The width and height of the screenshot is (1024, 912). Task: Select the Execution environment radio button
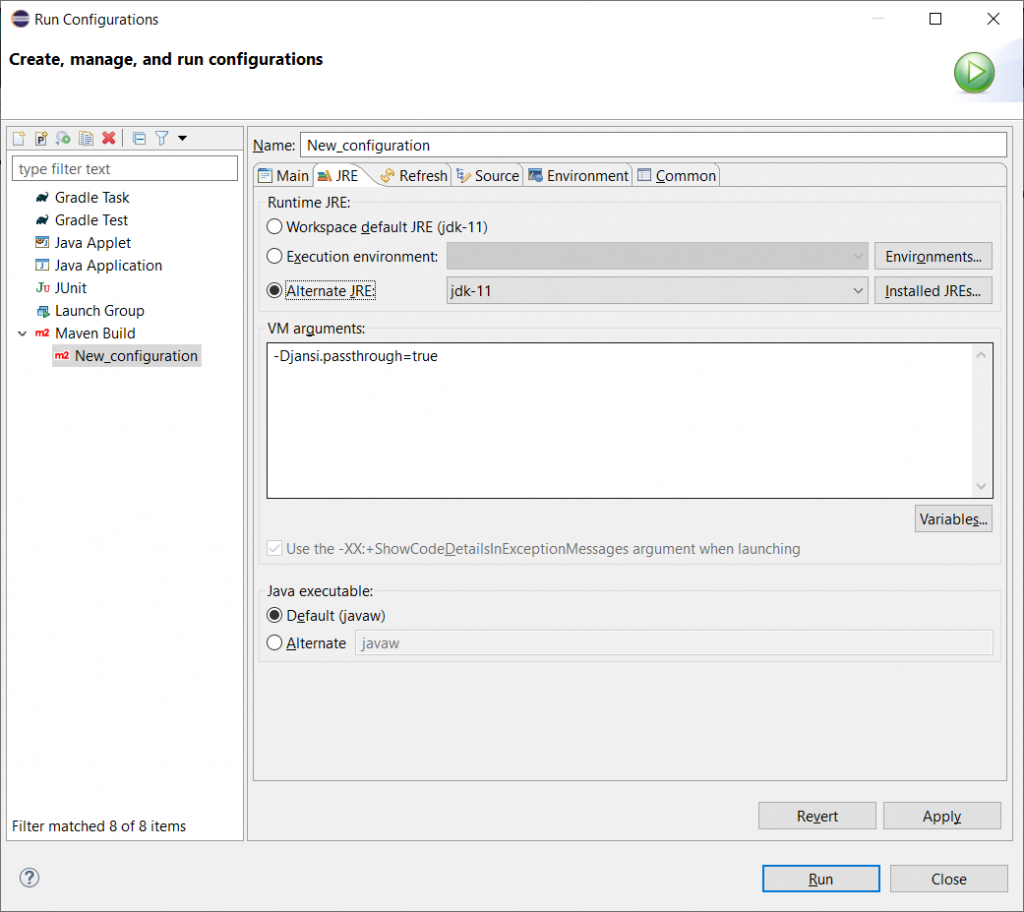tap(274, 256)
